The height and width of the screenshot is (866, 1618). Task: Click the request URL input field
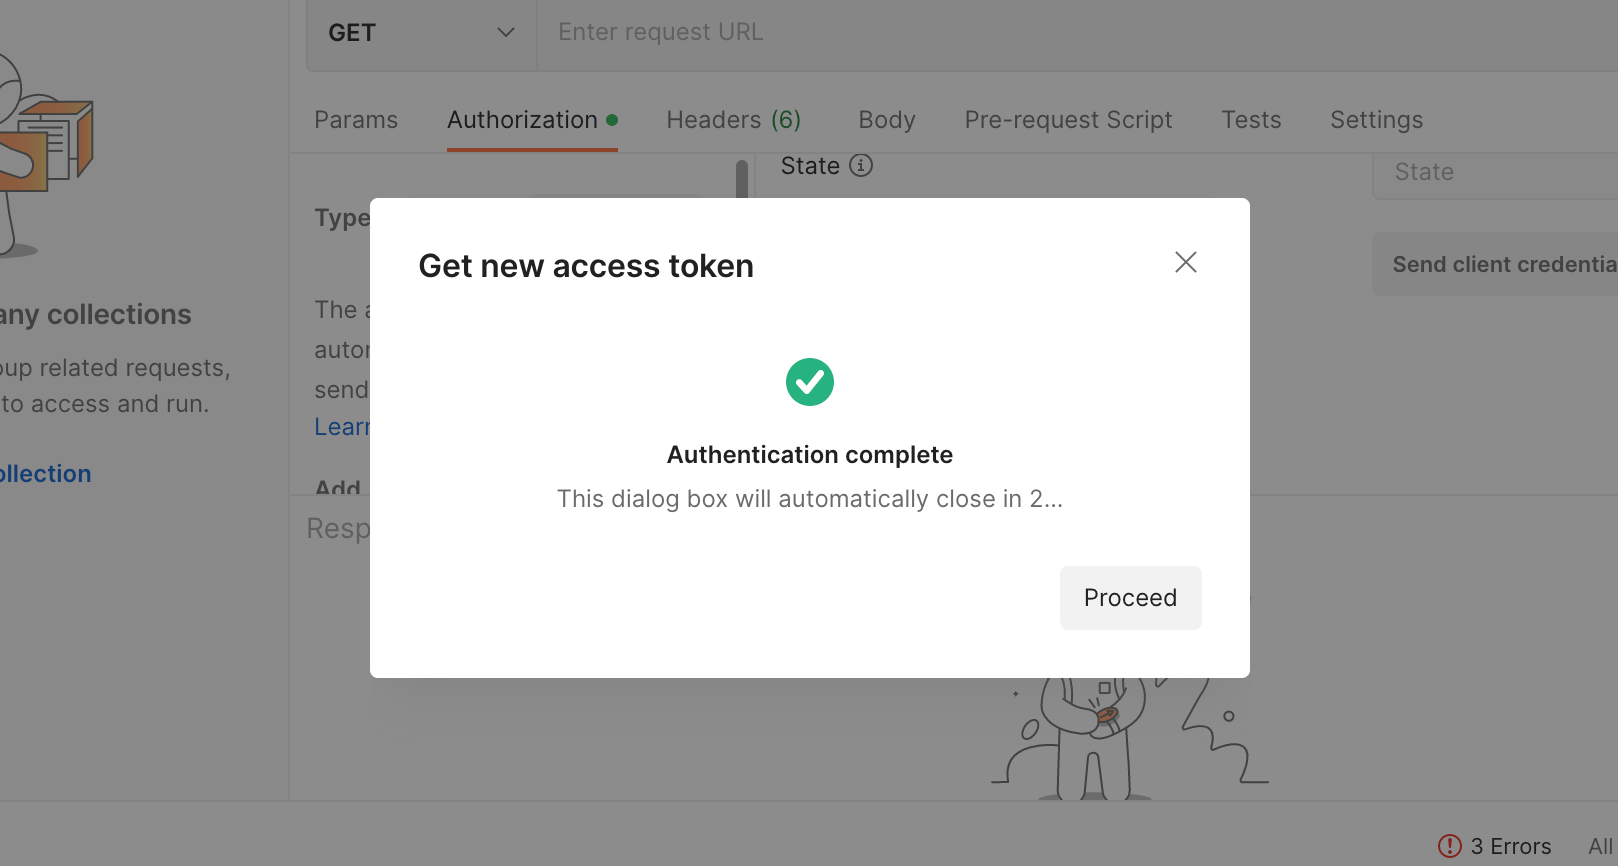tap(1078, 33)
